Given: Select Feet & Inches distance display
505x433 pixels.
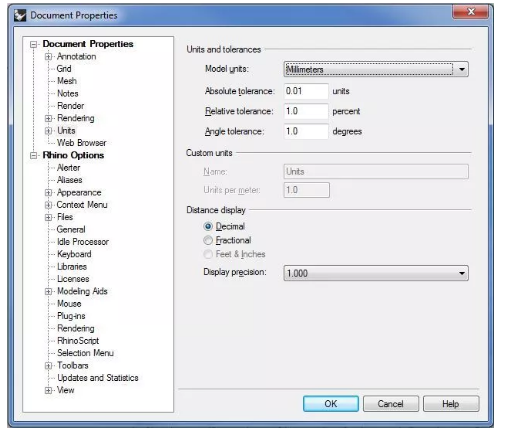Looking at the screenshot, I should (208, 254).
